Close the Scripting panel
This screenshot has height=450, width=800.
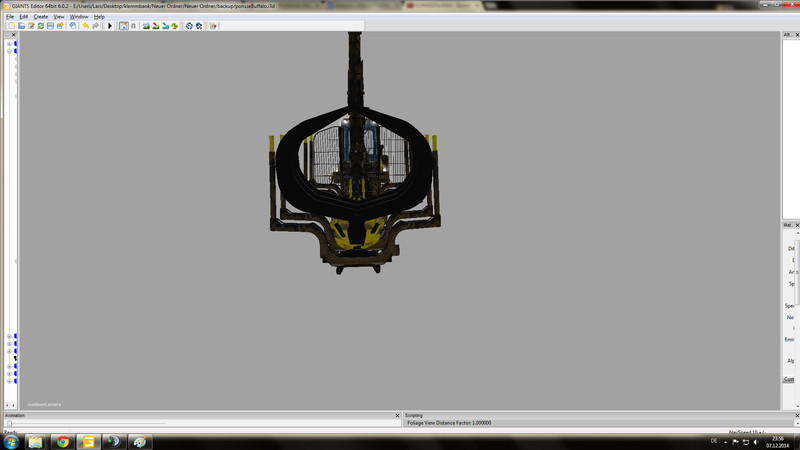tap(797, 416)
